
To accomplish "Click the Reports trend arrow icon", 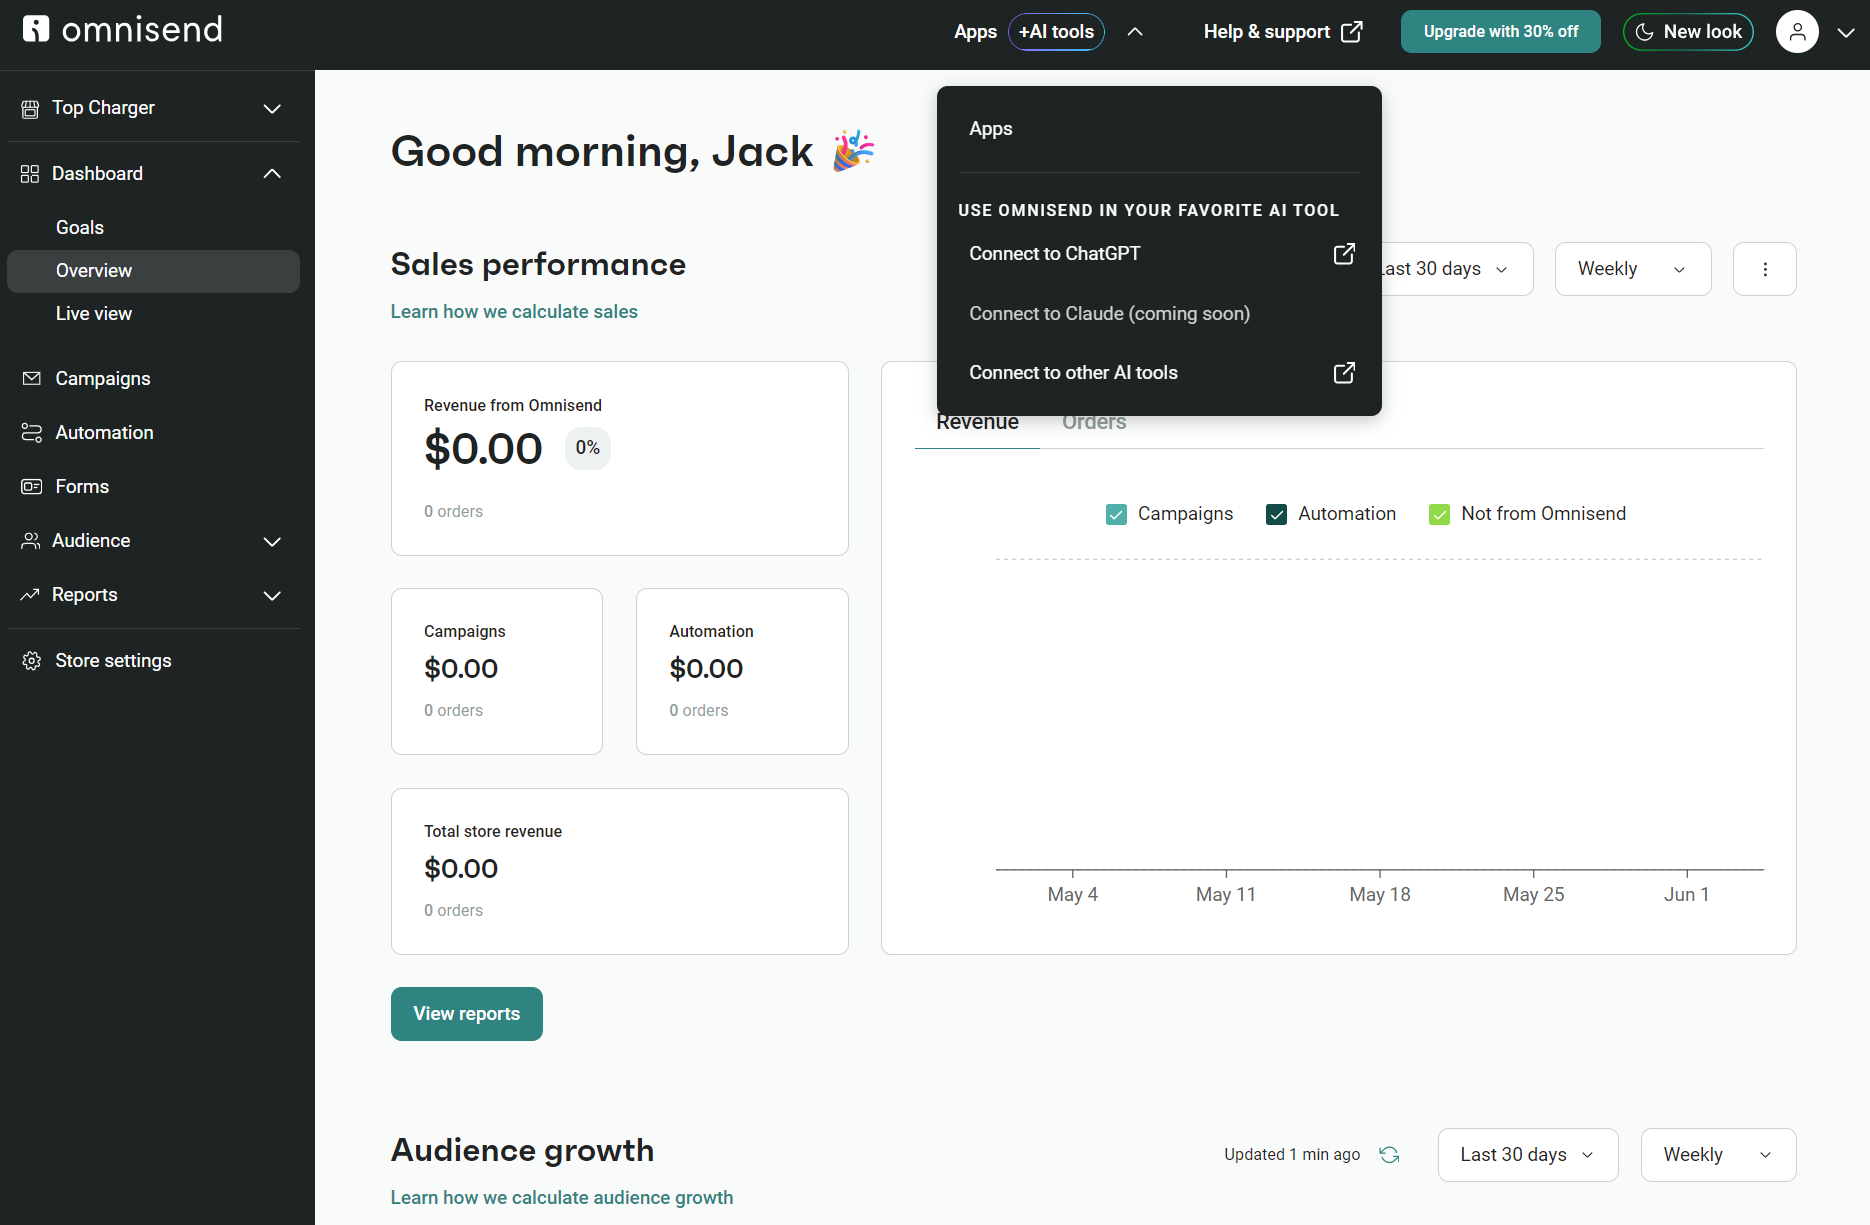I will [x=30, y=595].
